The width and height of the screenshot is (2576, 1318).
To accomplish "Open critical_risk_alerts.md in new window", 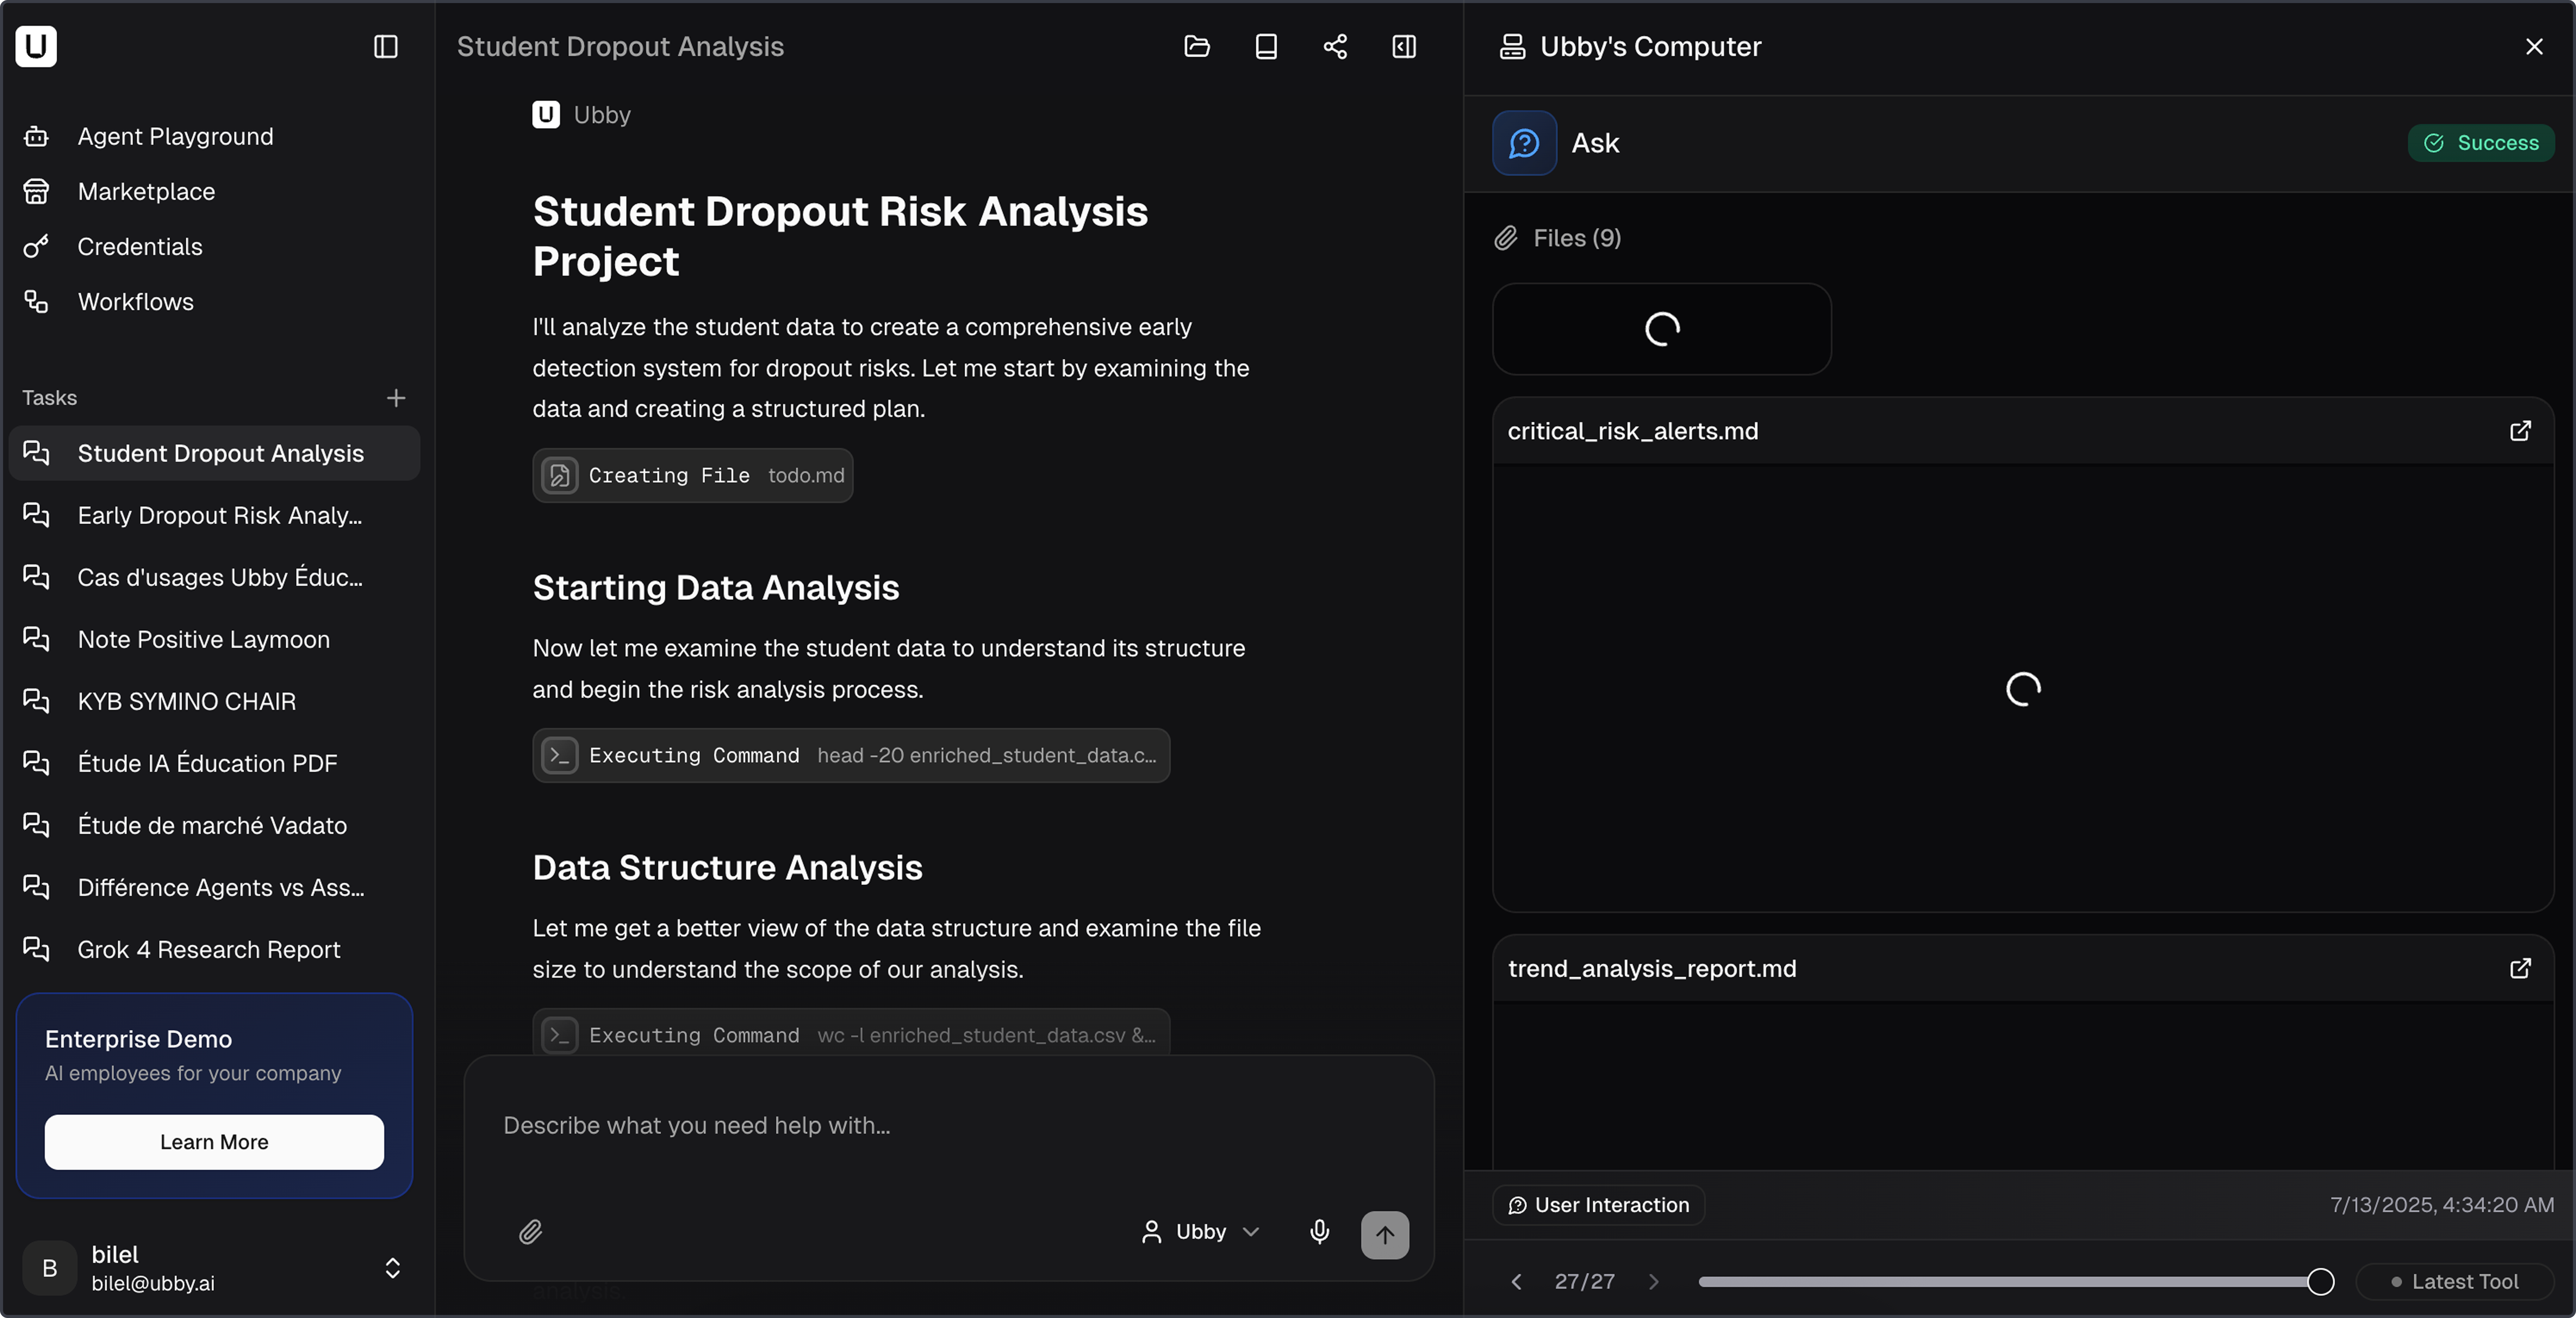I will tap(2520, 431).
